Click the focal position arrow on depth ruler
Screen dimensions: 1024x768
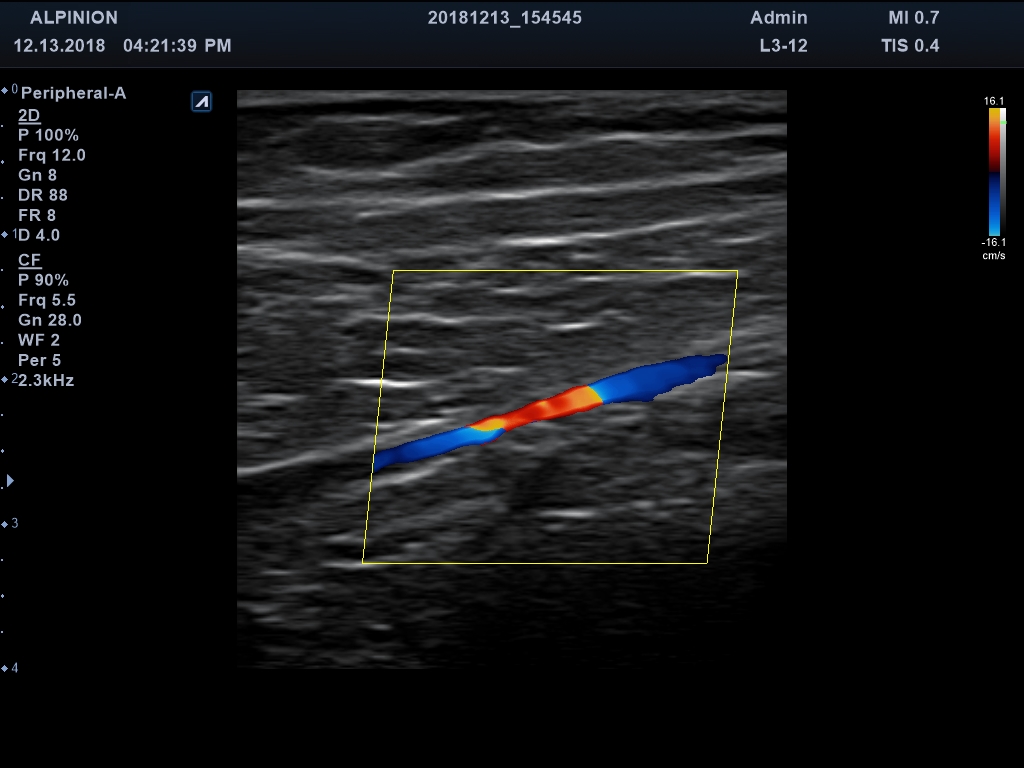pos(10,481)
